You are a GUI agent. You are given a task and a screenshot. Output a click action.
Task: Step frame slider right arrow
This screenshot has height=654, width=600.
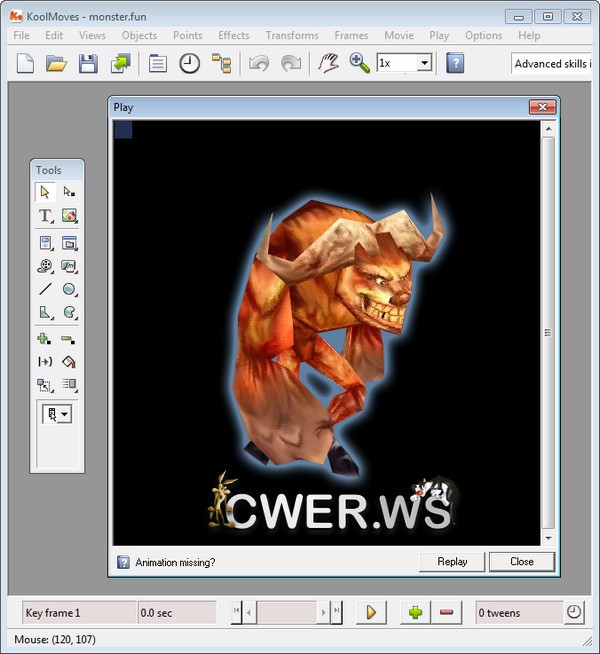(x=323, y=613)
